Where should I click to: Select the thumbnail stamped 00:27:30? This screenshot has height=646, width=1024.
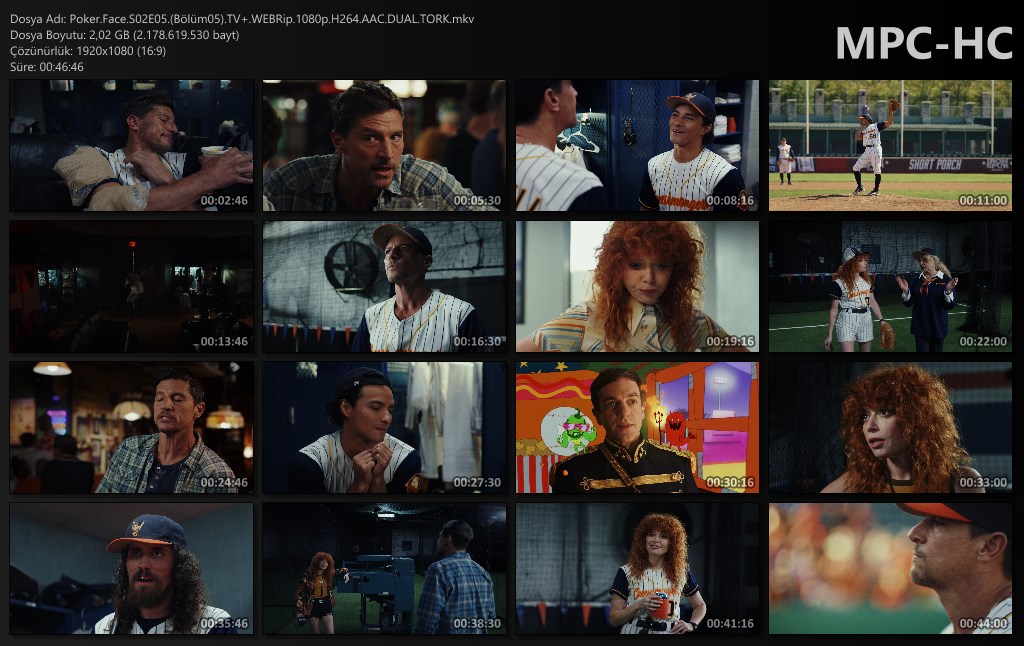coord(384,428)
